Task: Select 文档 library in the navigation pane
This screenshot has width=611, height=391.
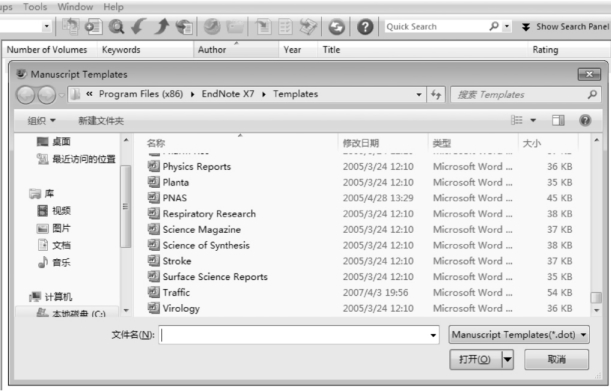Action: (53, 245)
